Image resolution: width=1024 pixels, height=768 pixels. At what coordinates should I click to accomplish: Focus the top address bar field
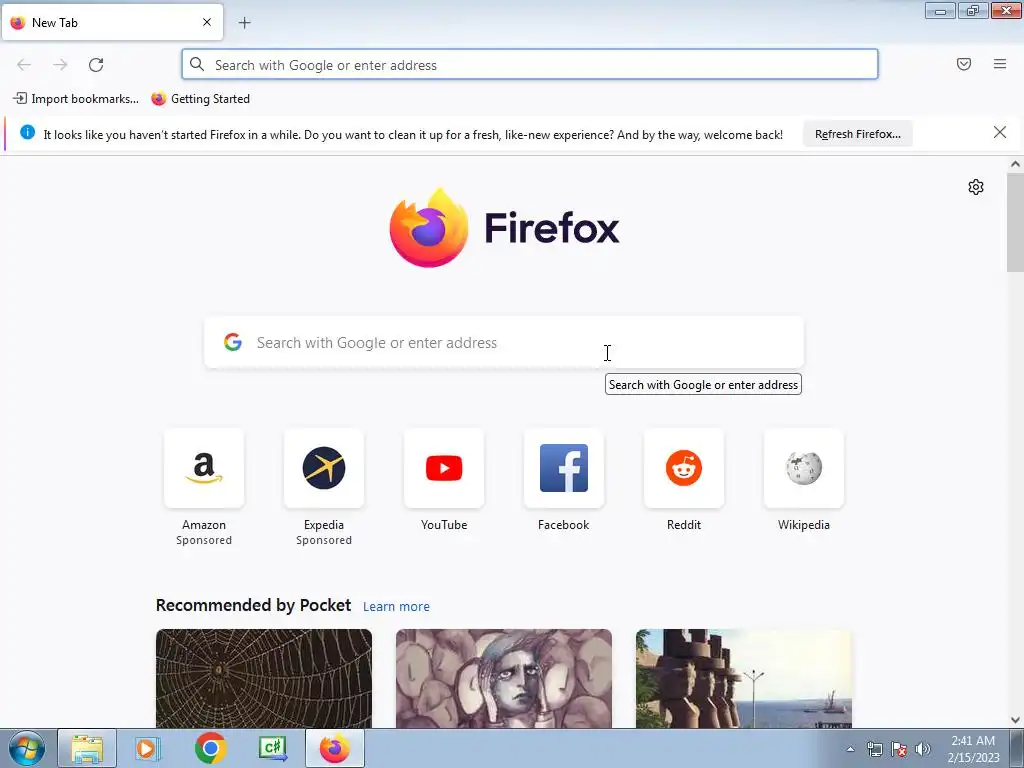(530, 65)
